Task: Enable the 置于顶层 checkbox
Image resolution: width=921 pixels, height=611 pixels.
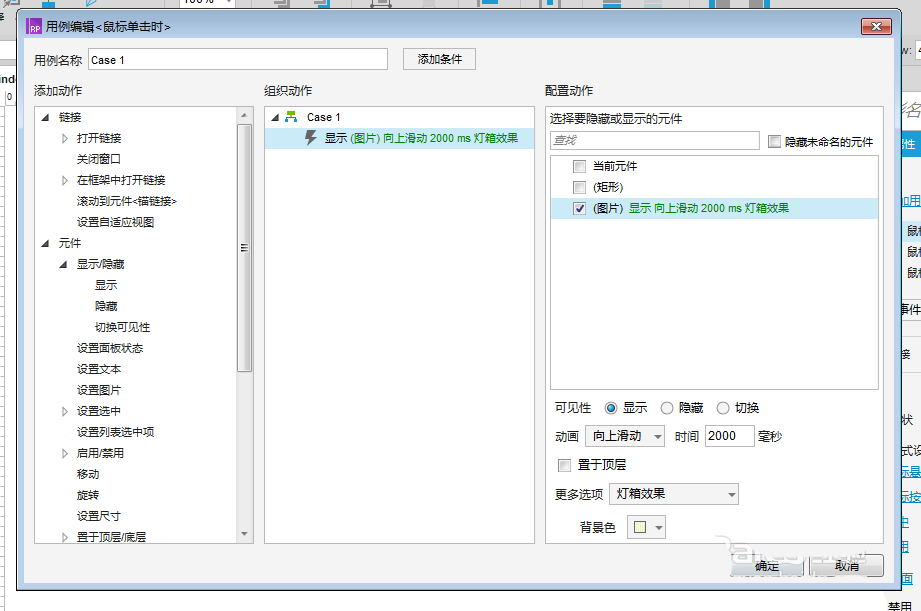Action: coord(564,465)
